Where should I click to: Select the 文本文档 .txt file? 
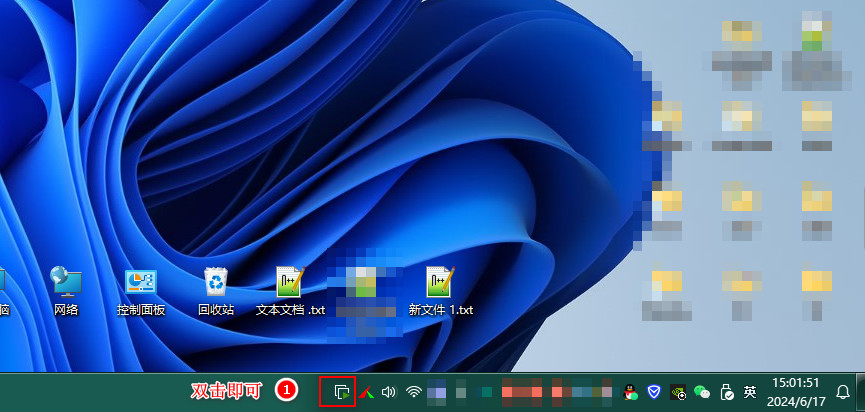290,291
